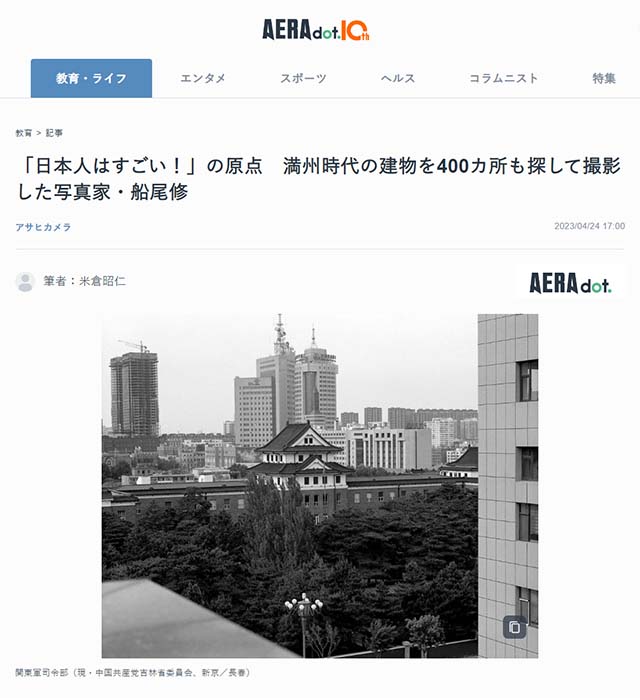Click the photo caption 関東軍司令部

pos(133,672)
